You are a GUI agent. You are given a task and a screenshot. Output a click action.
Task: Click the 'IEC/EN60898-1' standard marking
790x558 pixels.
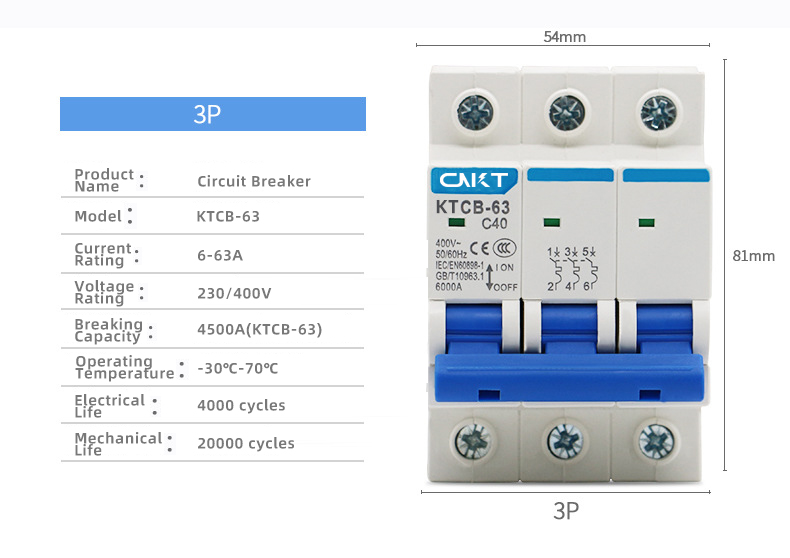459,265
